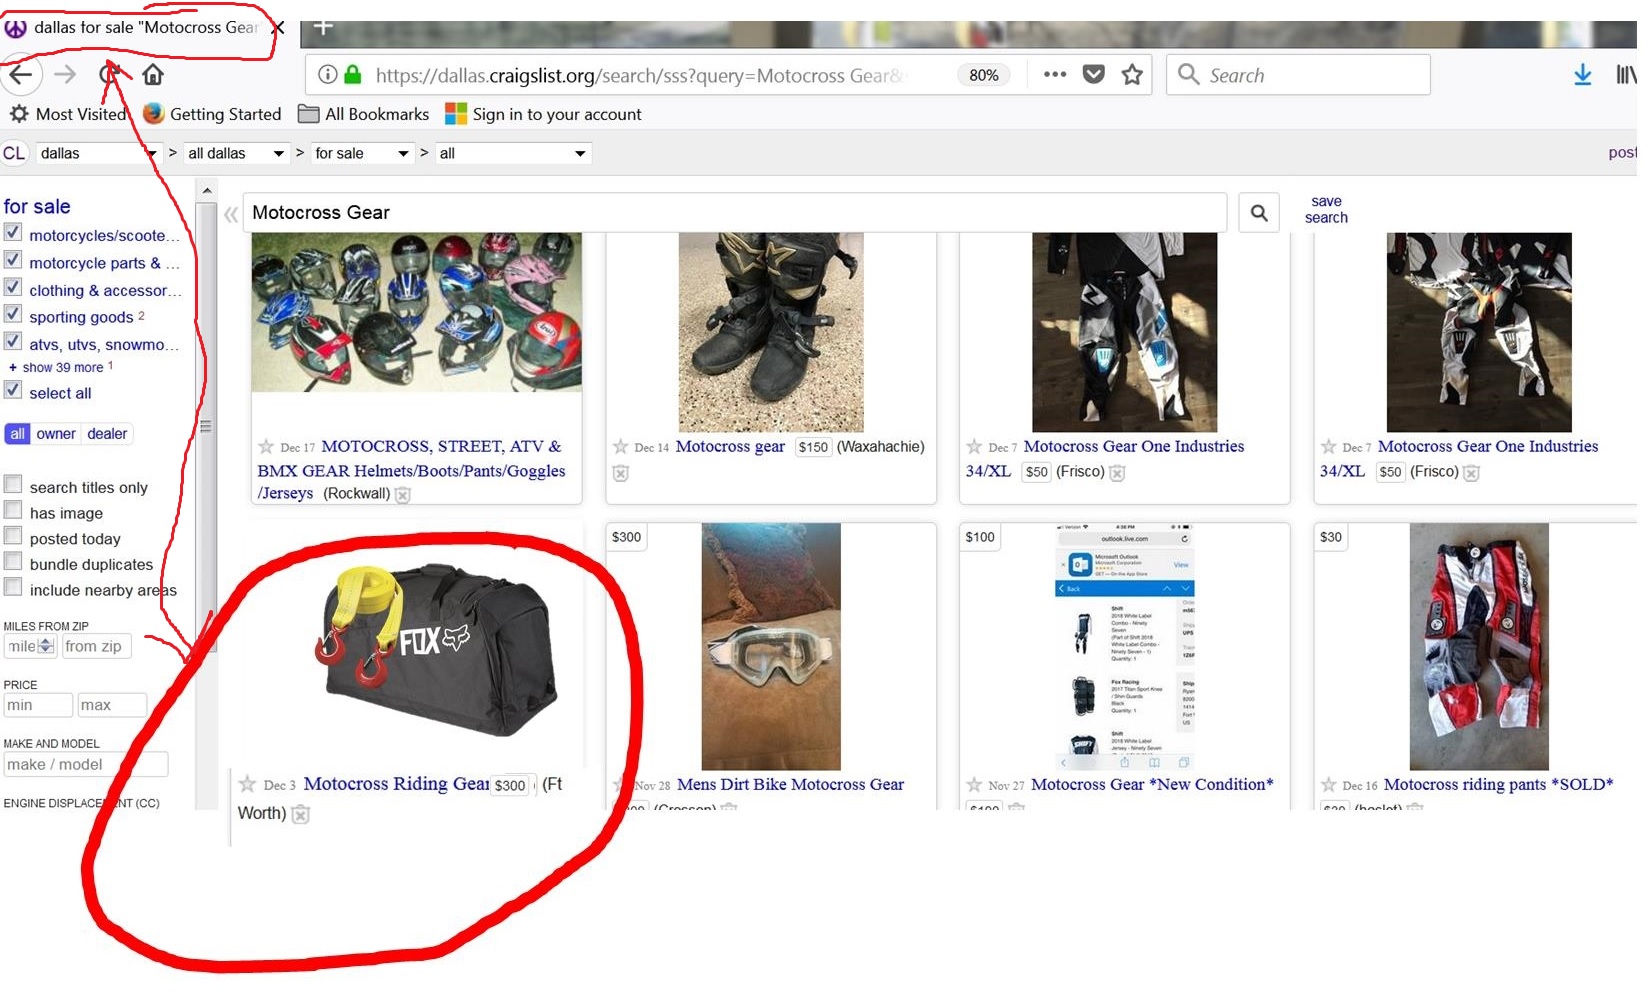
Task: Star the Motocross Riding Gear listing
Action: [247, 784]
